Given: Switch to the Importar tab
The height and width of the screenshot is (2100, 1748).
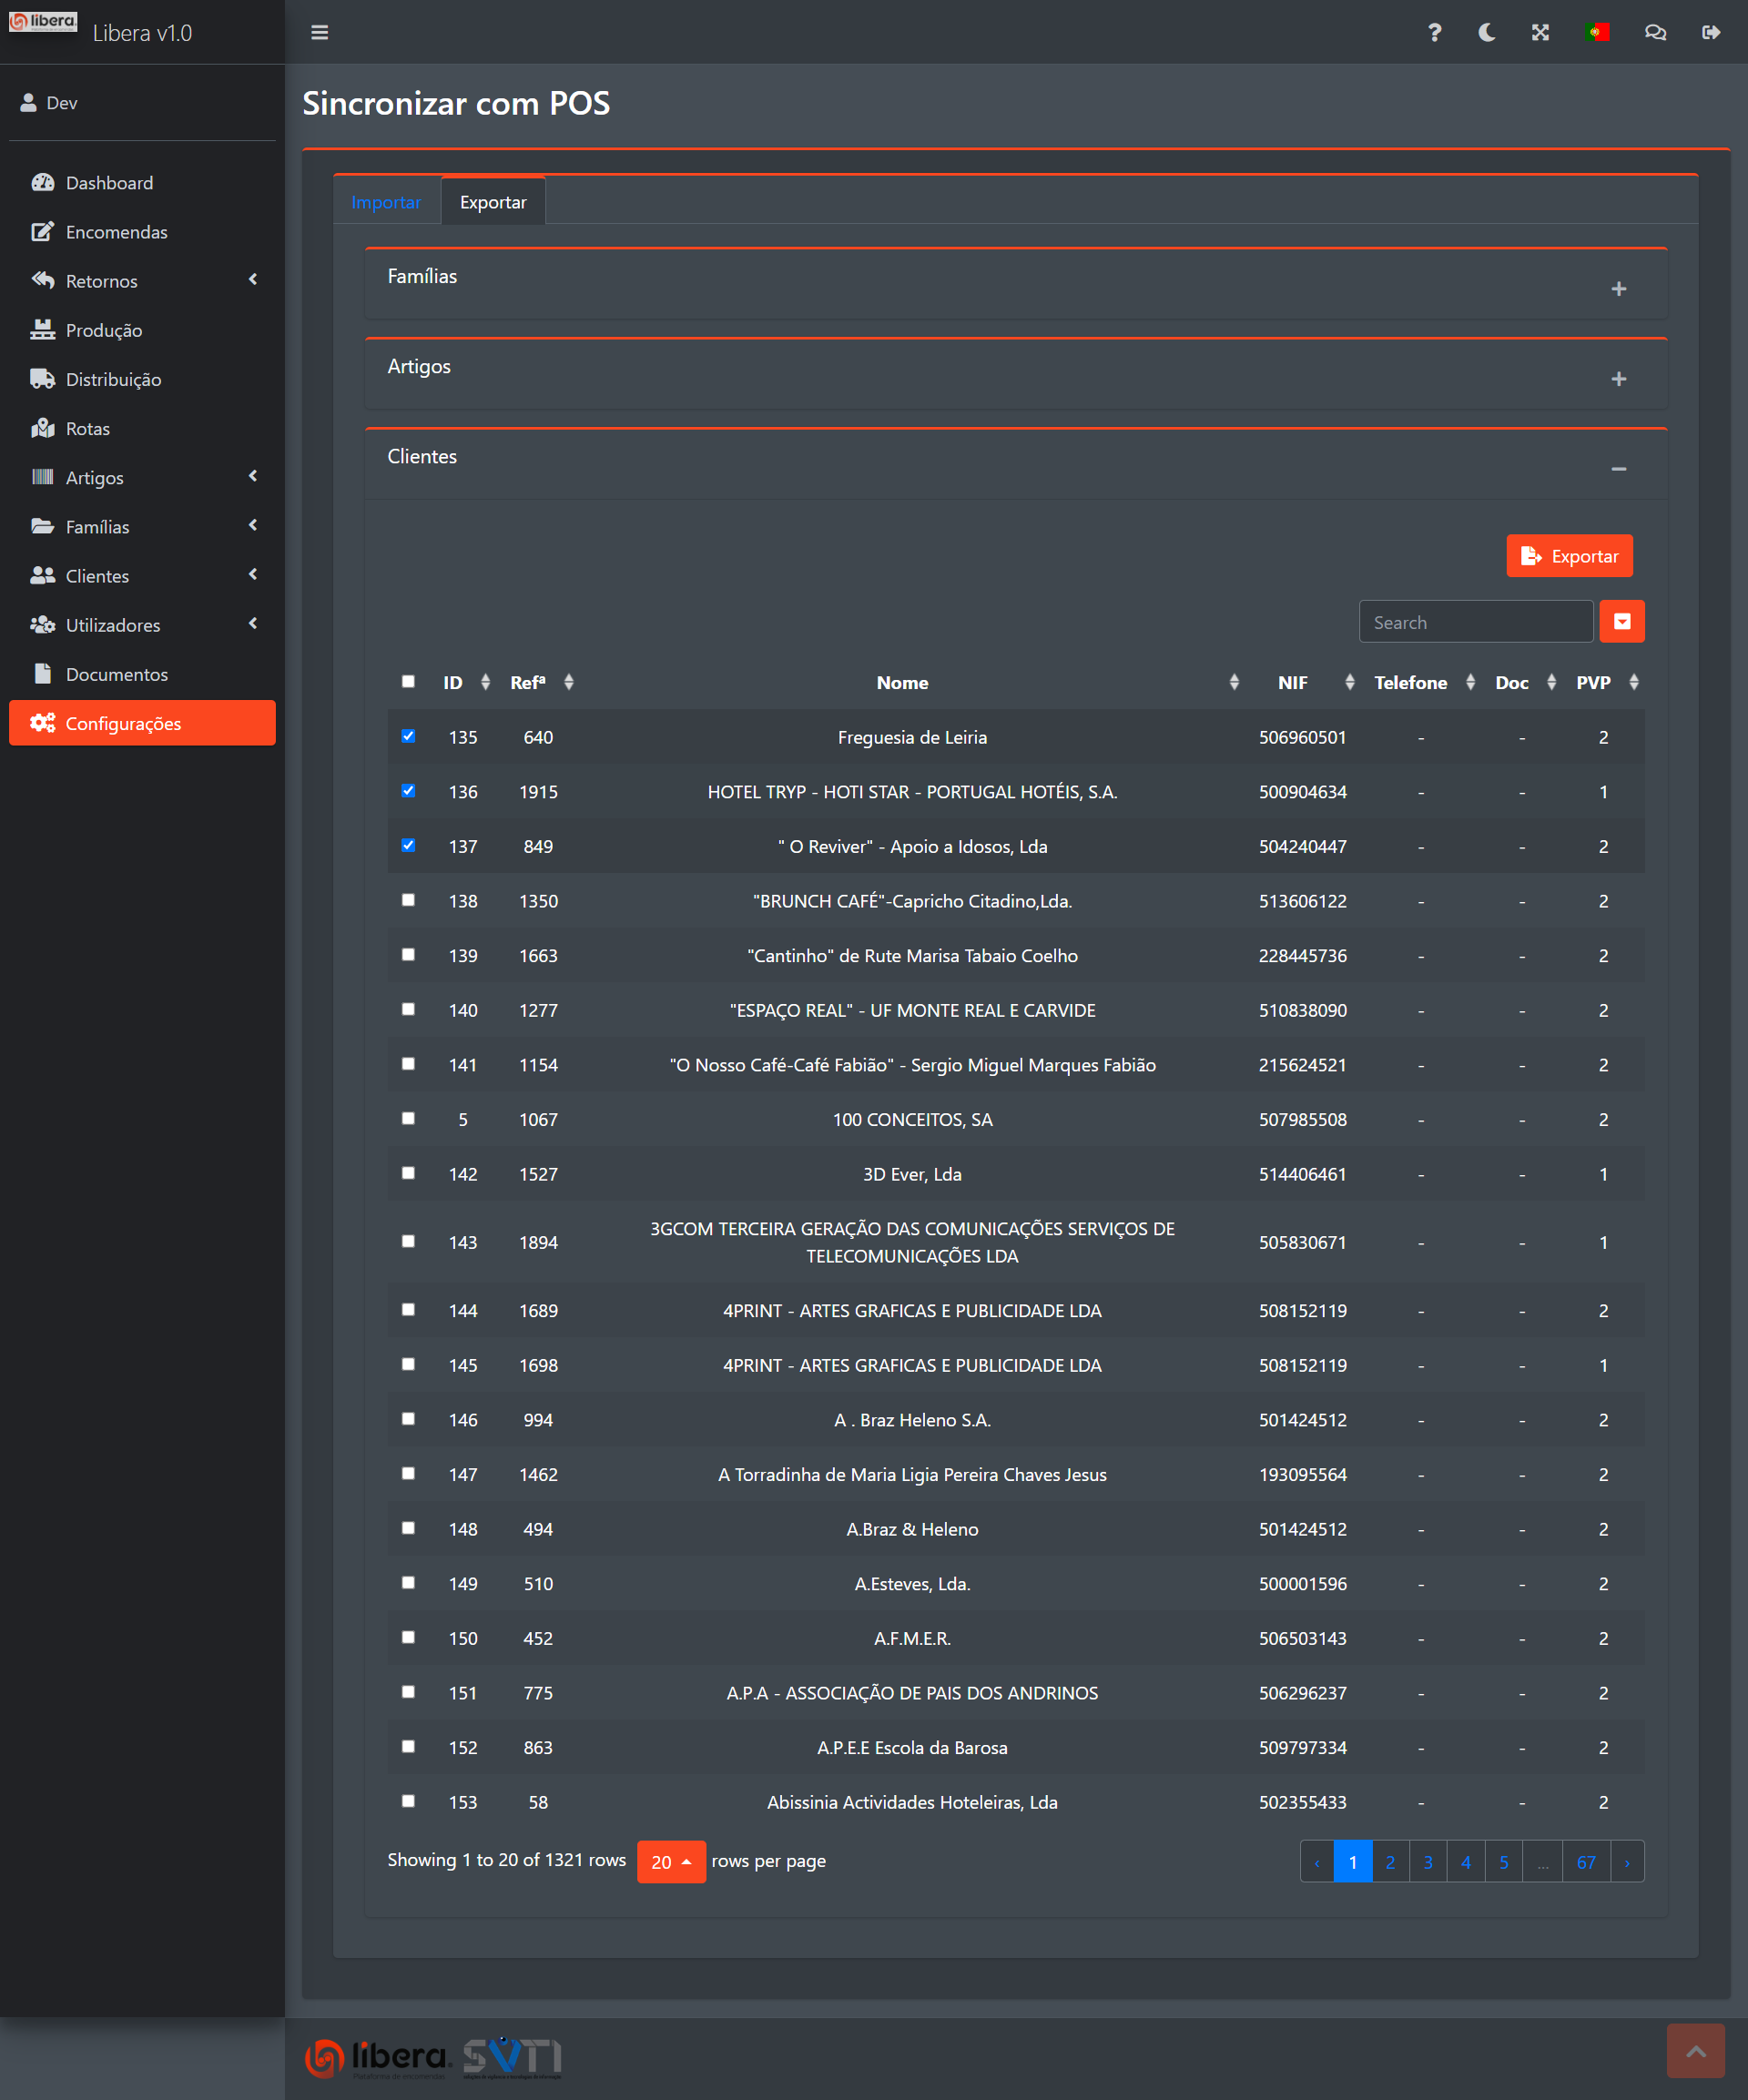Looking at the screenshot, I should 386,202.
